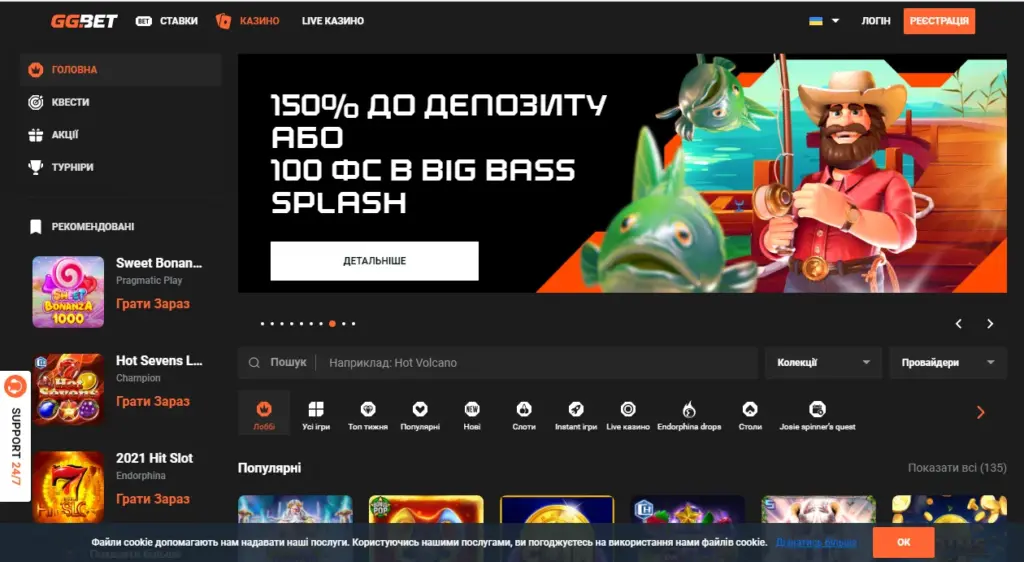Open the Sweet Bonanza 1000 thumbnail
Image resolution: width=1024 pixels, height=562 pixels.
(x=68, y=292)
